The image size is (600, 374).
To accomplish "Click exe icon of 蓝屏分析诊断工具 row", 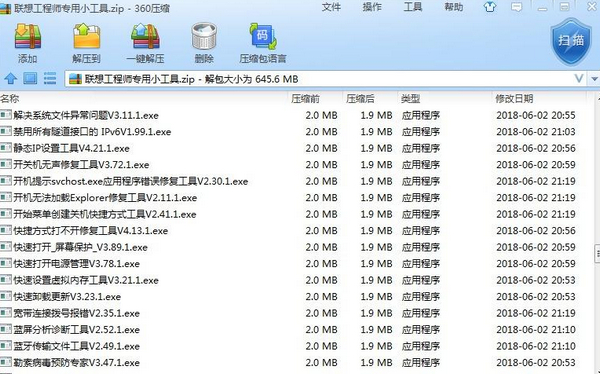I will pyautogui.click(x=6, y=329).
